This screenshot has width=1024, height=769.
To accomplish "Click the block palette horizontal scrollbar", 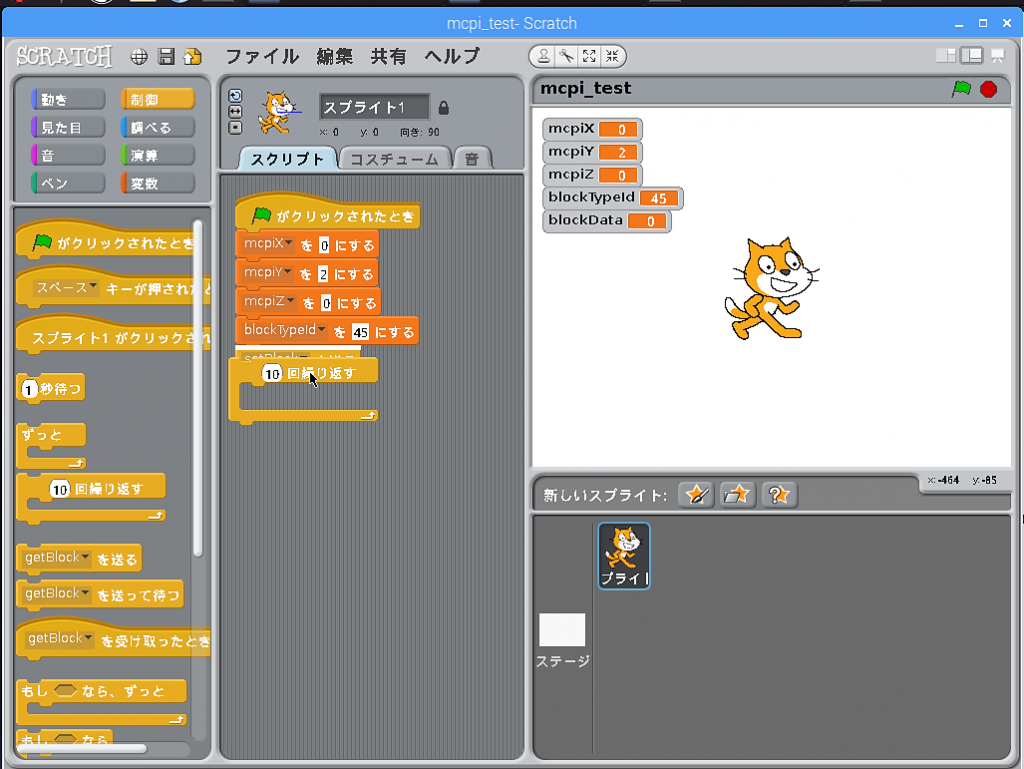I will tap(83, 748).
